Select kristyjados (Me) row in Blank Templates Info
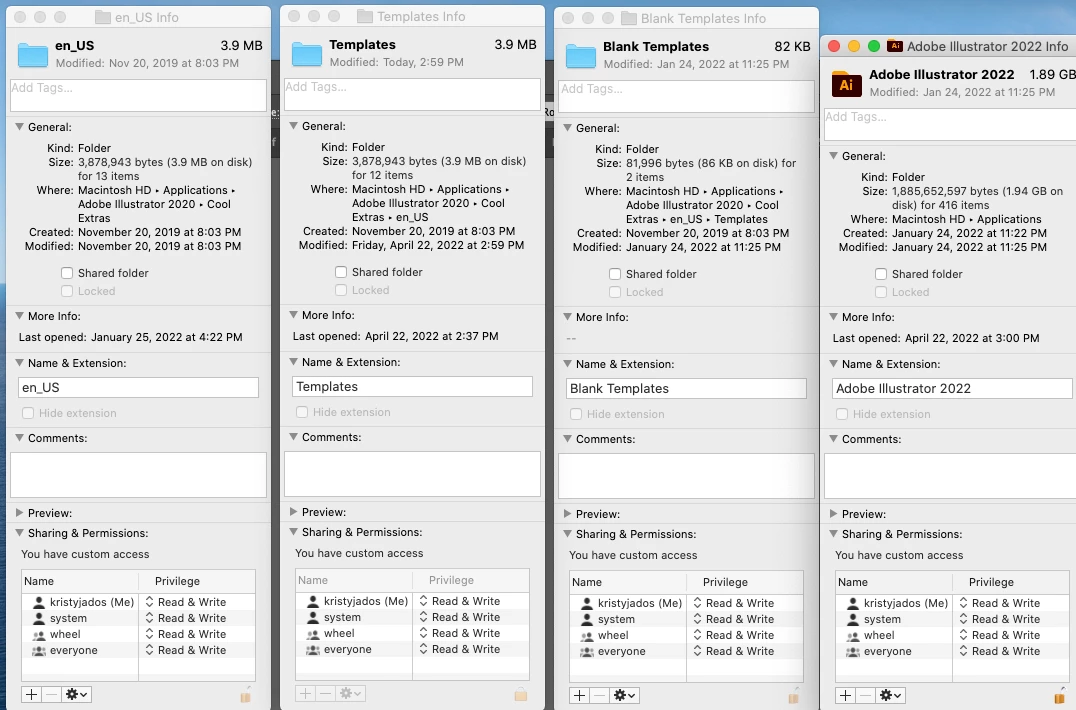The width and height of the screenshot is (1076, 710). 686,604
